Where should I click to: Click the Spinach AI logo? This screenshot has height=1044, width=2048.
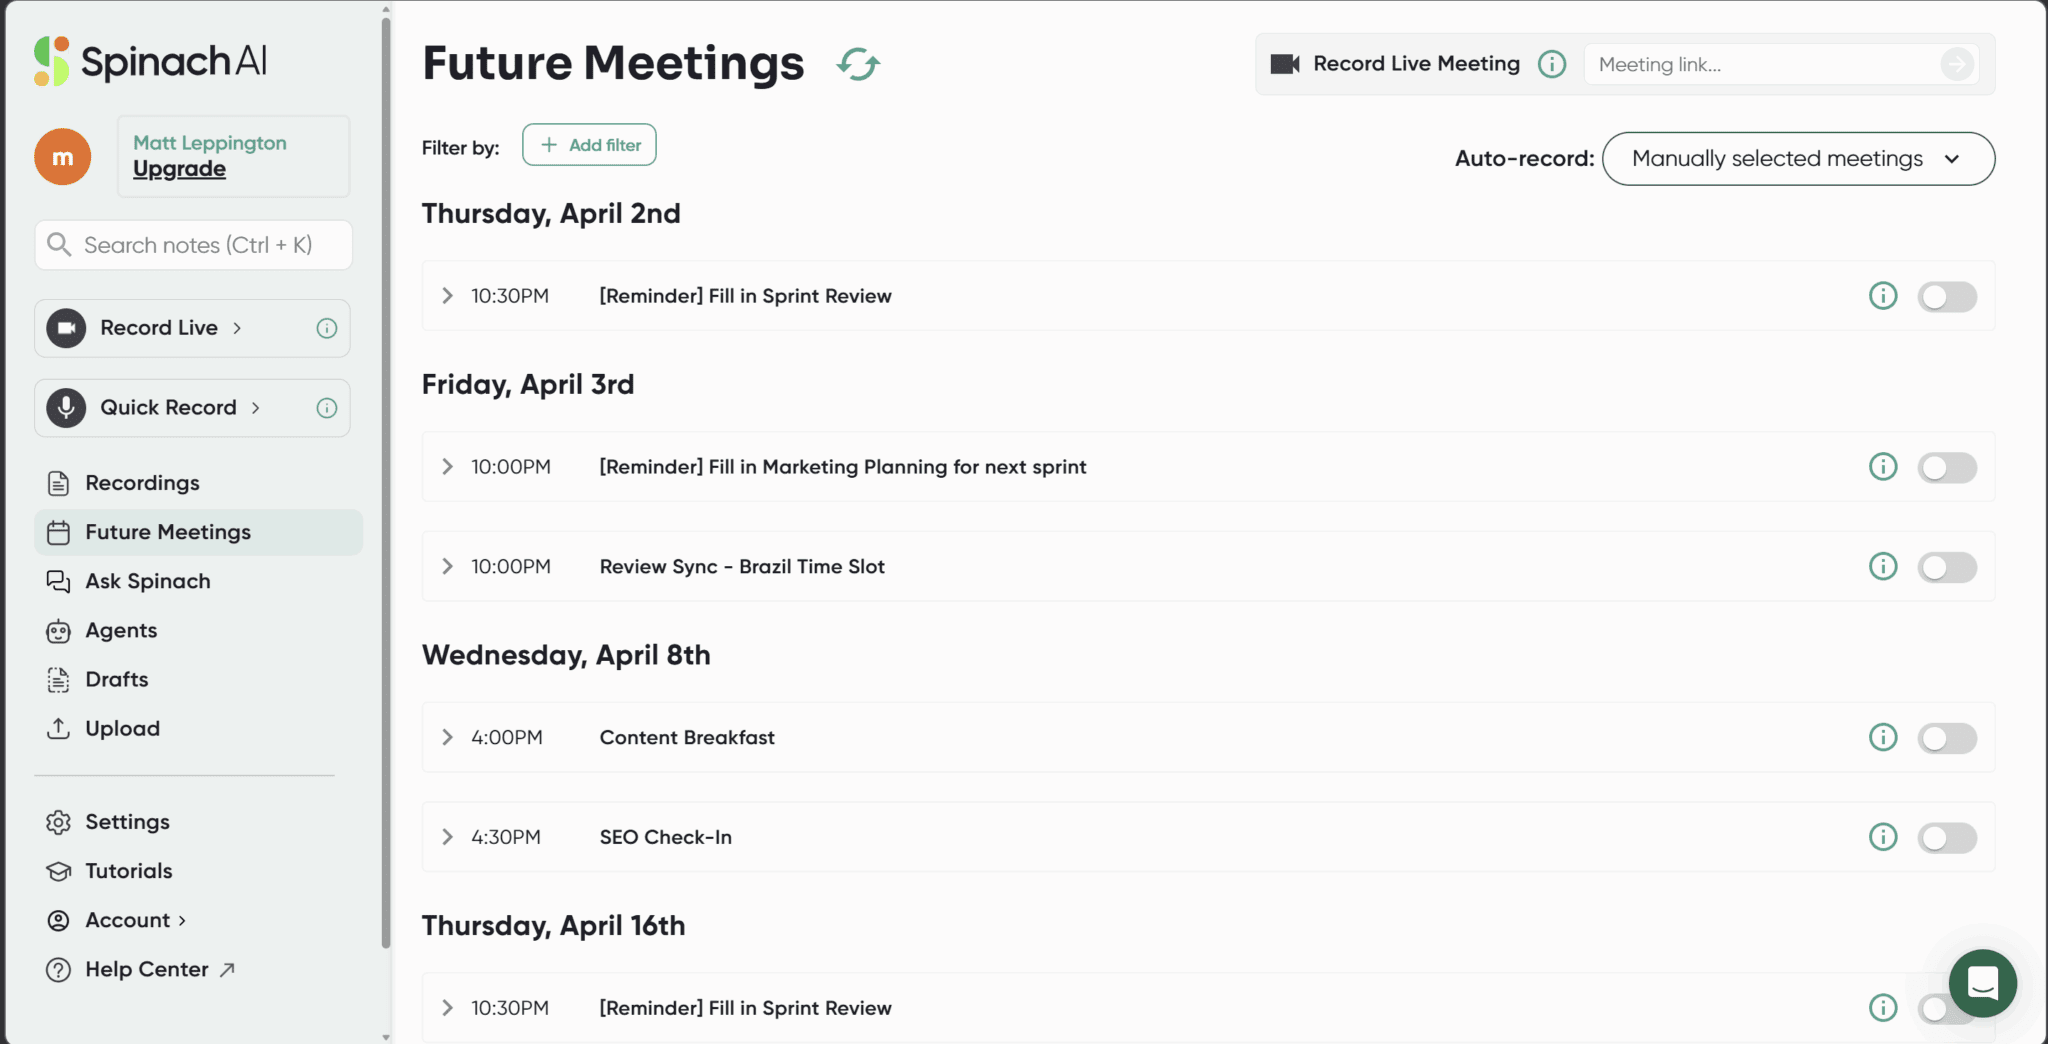[x=148, y=60]
